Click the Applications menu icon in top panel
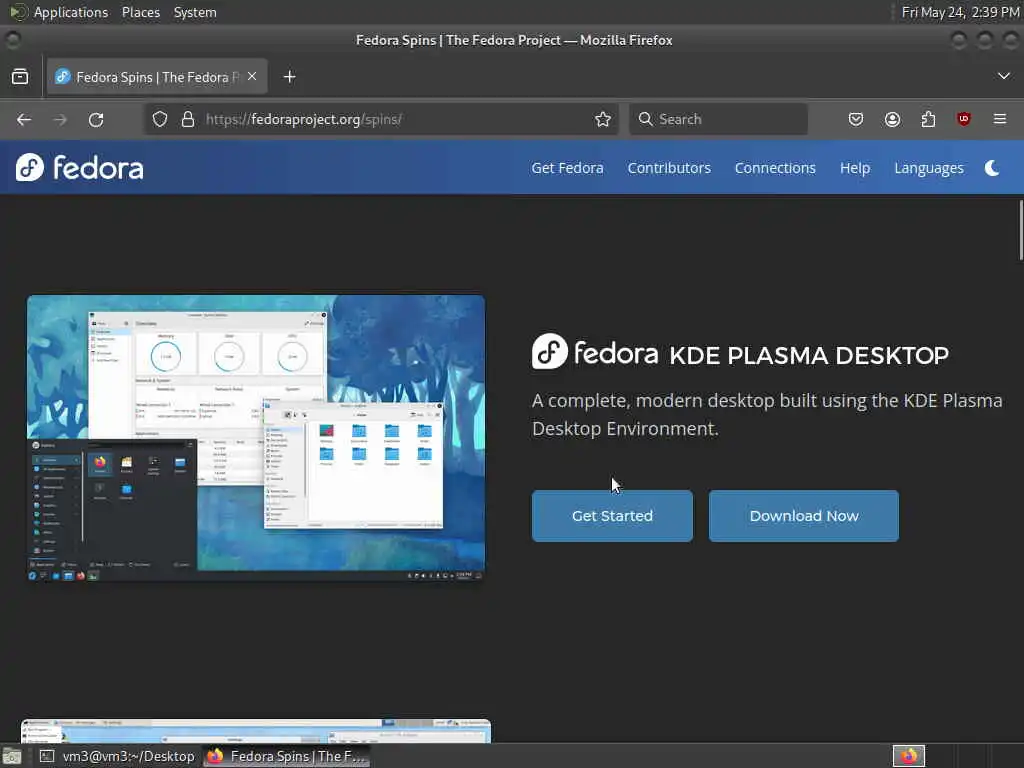Viewport: 1024px width, 768px height. (18, 12)
